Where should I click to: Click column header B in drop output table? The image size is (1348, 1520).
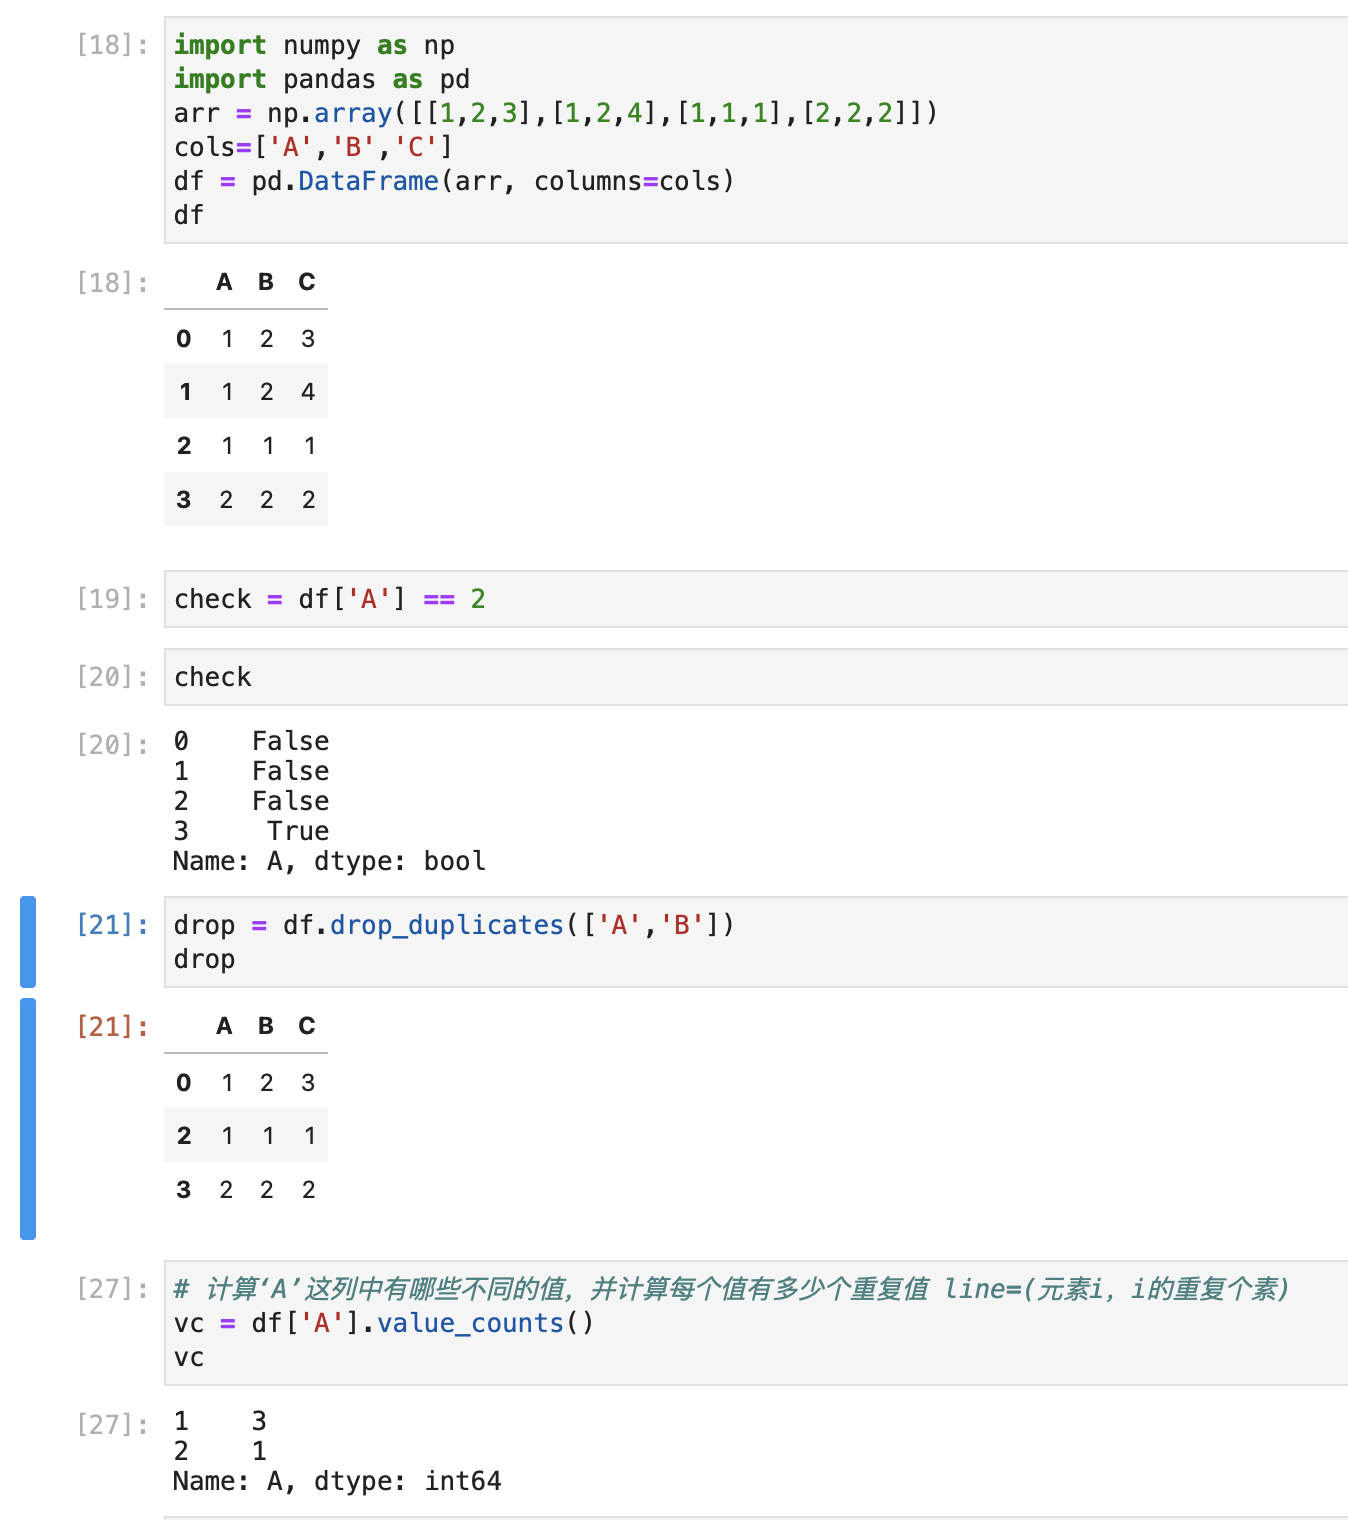[x=266, y=1026]
